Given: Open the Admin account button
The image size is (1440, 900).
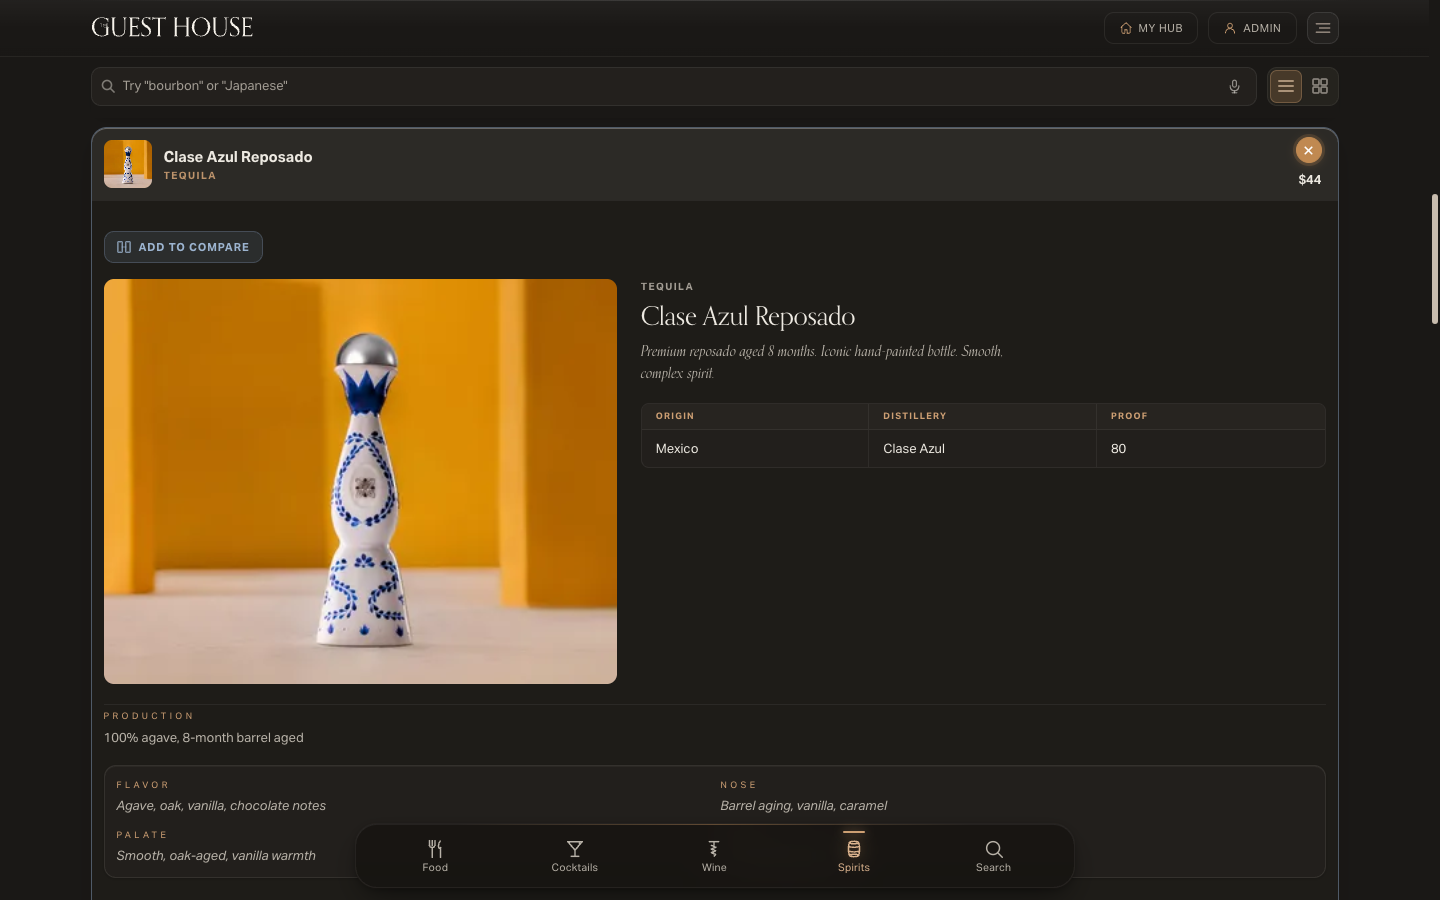Looking at the screenshot, I should (1252, 28).
